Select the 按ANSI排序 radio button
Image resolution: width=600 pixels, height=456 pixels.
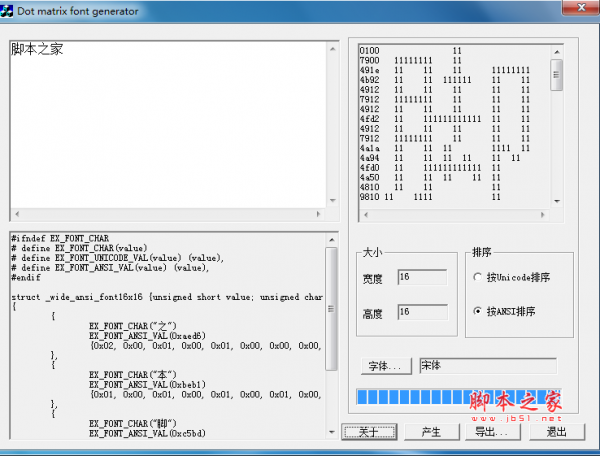pos(478,311)
